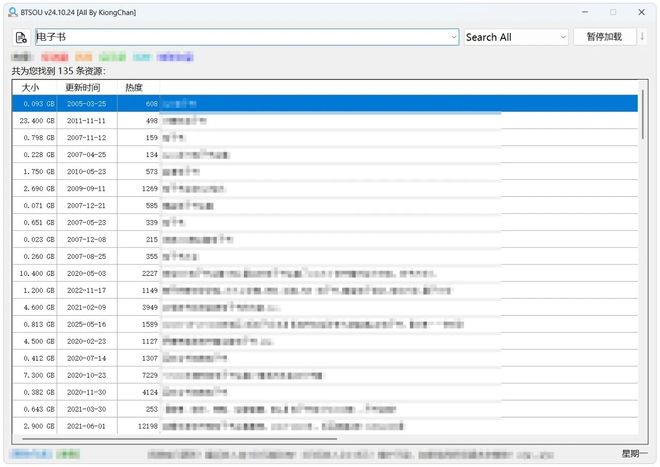The image size is (660, 467).
Task: Sort results by 更新时间 column header
Action: pyautogui.click(x=84, y=87)
